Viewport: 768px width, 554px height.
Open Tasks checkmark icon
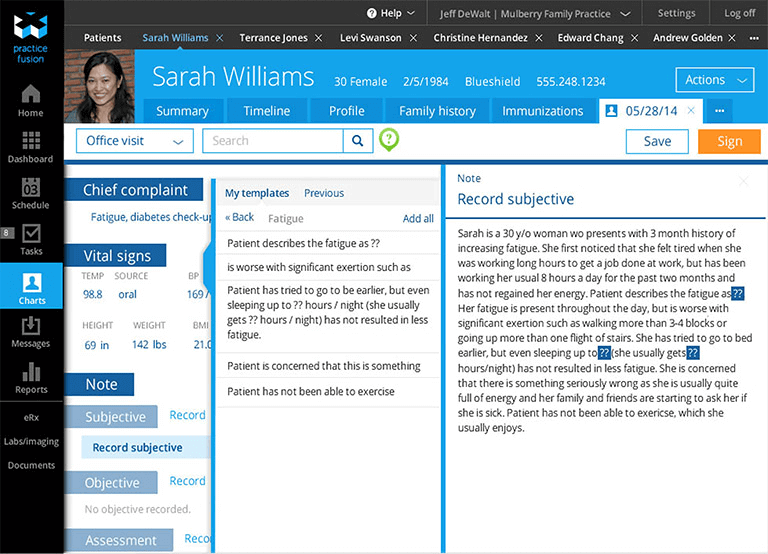click(x=31, y=235)
